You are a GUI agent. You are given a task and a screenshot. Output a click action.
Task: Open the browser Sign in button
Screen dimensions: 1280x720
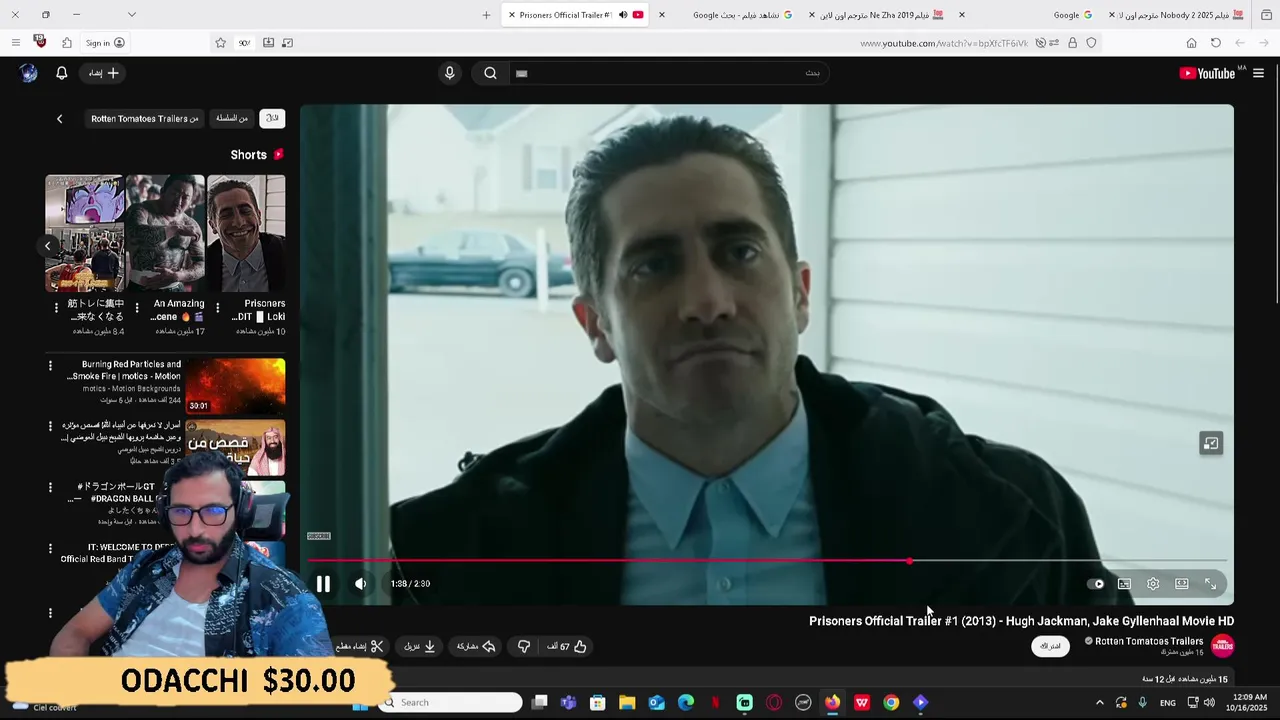point(105,43)
